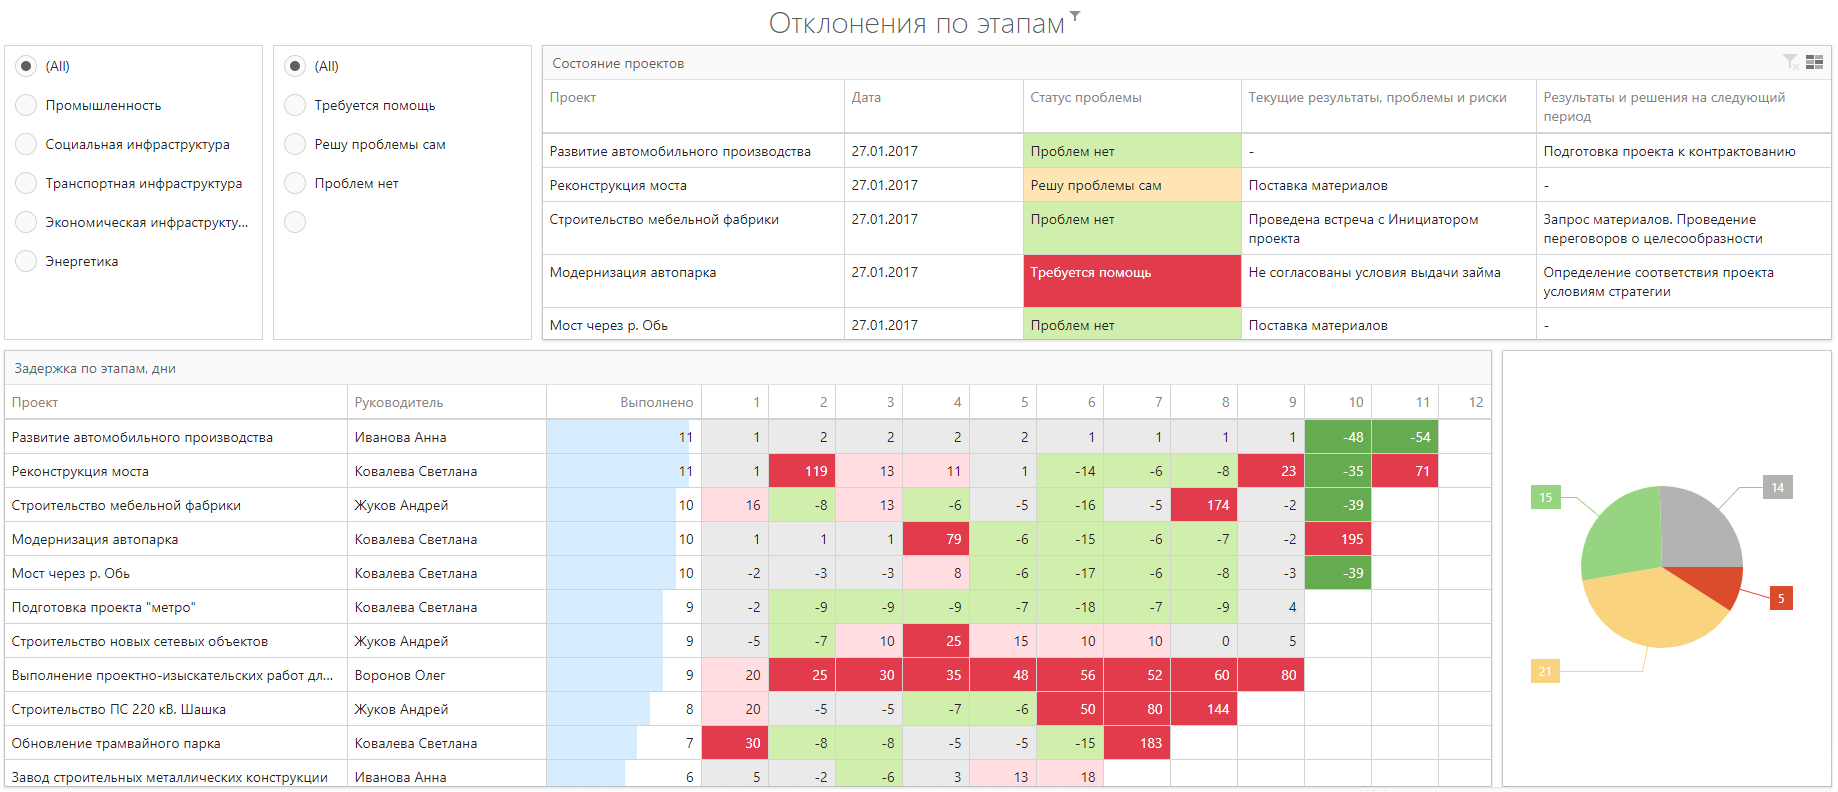Image resolution: width=1838 pixels, height=792 pixels.
Task: Click stage 12 column header
Action: coord(1464,402)
